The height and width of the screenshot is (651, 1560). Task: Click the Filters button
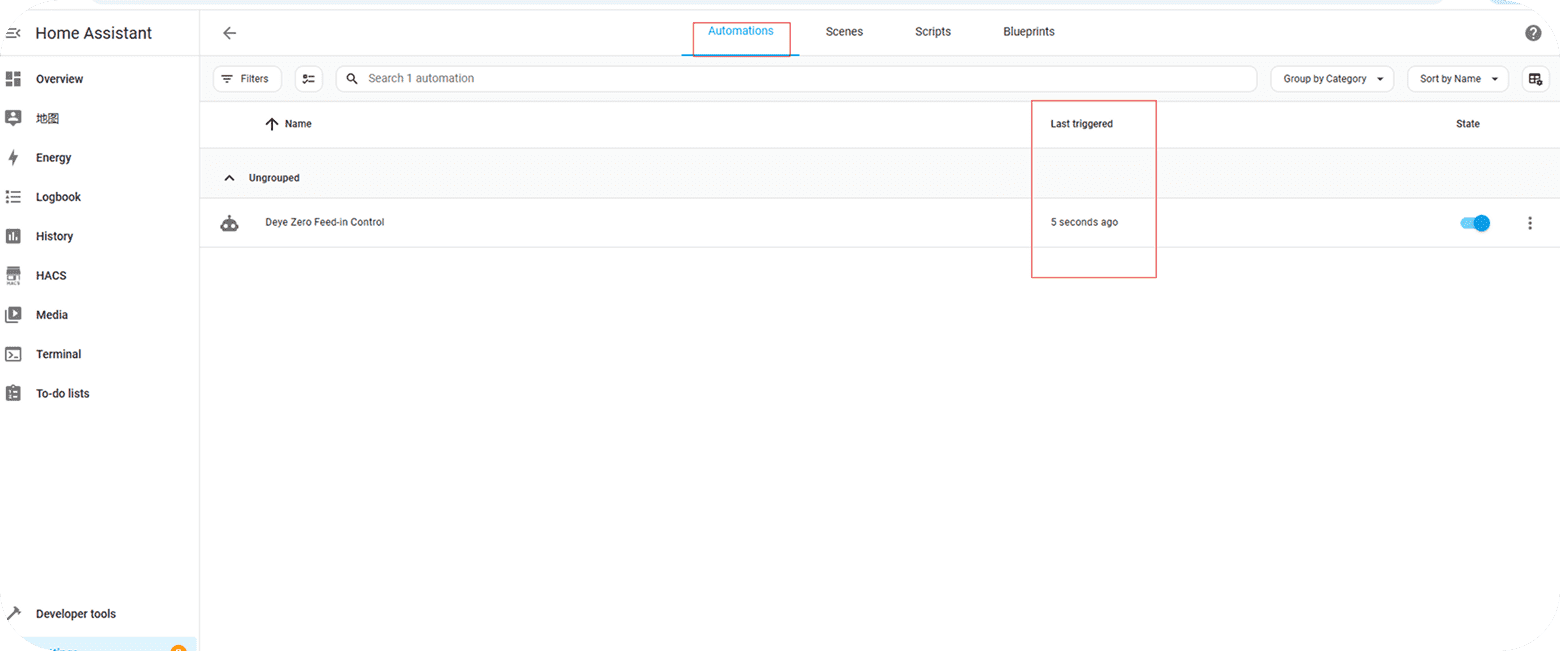tap(246, 79)
